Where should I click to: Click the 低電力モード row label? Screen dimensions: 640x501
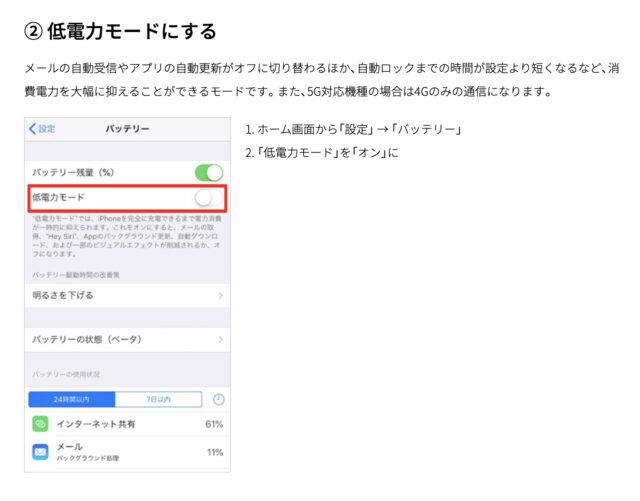[58, 197]
